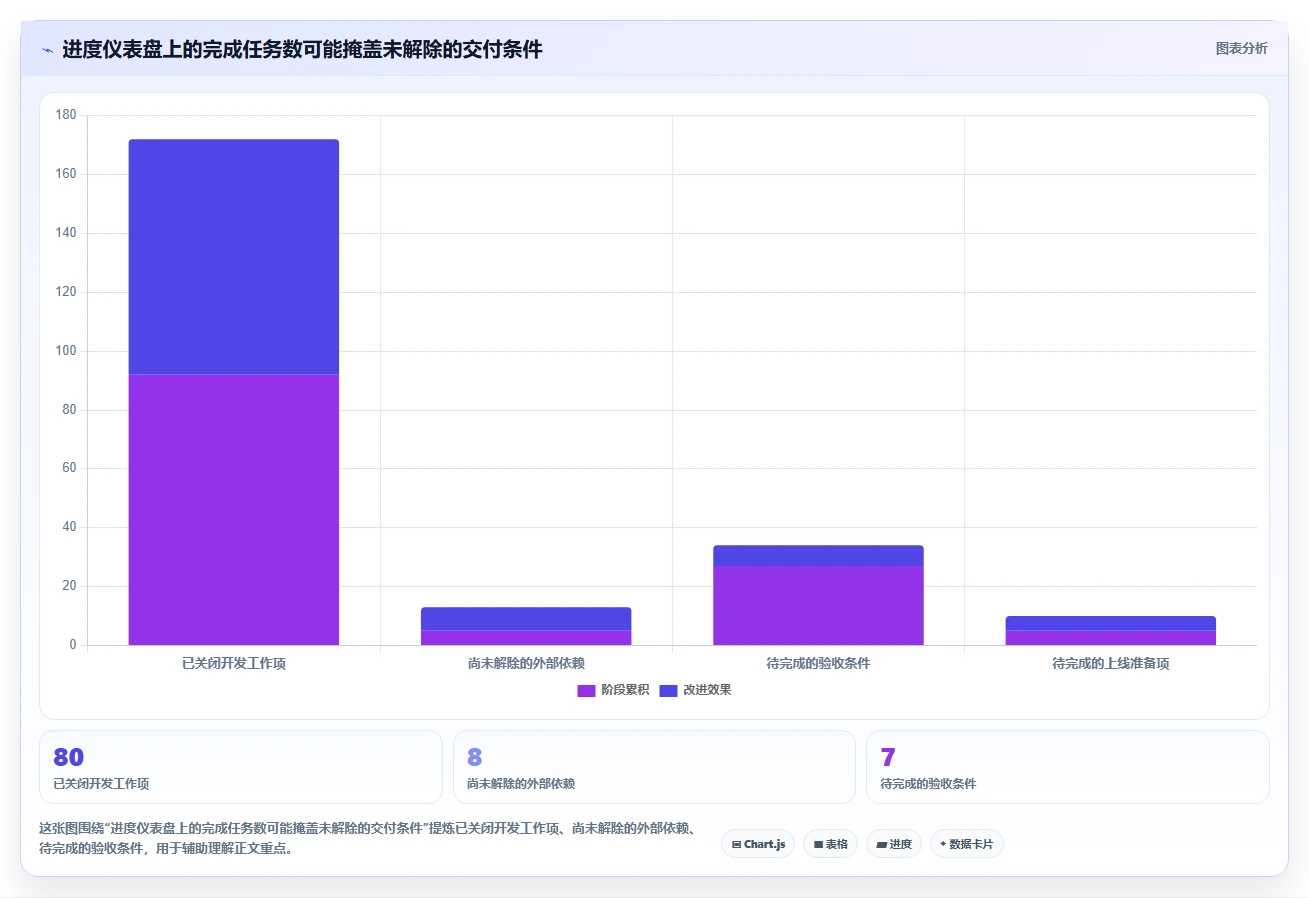The width and height of the screenshot is (1309, 898).
Task: Click blue 改进效果 segment of 已关闭开发工作项 bar
Action: (234, 257)
